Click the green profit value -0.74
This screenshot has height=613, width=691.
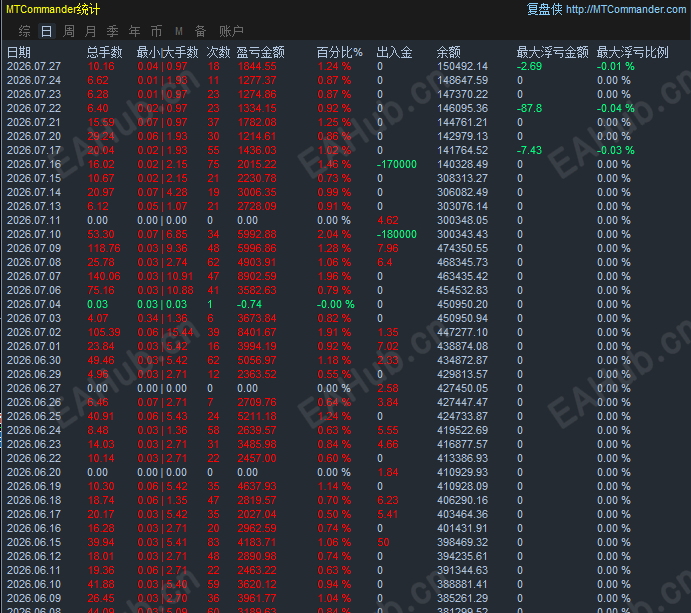pyautogui.click(x=249, y=305)
